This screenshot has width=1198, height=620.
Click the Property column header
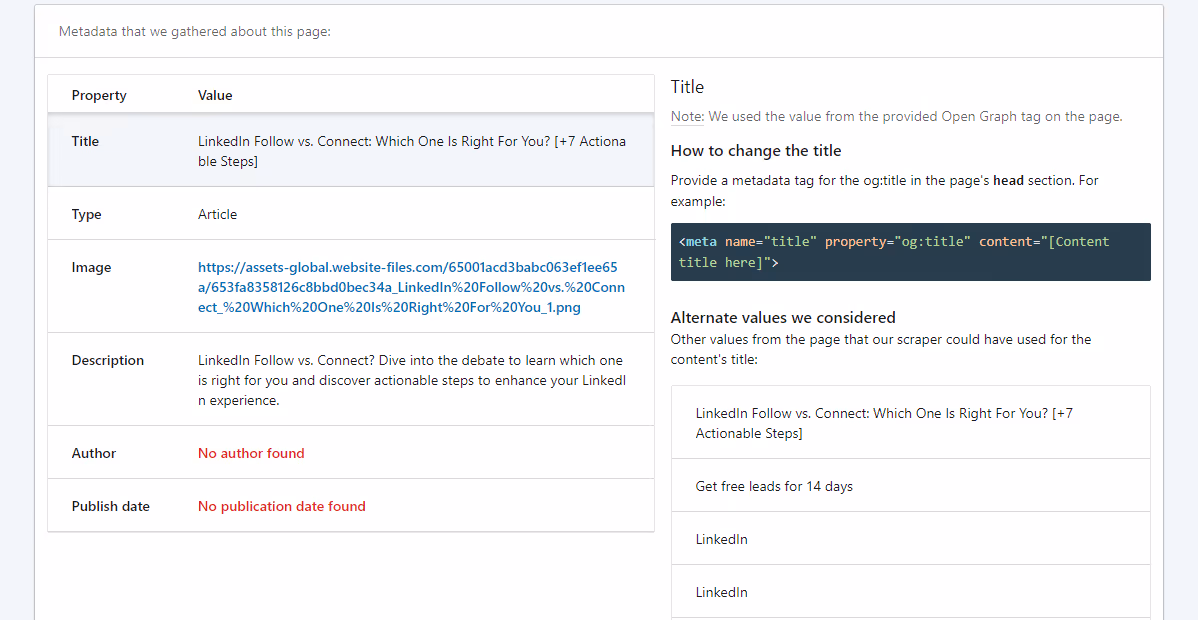tap(98, 95)
